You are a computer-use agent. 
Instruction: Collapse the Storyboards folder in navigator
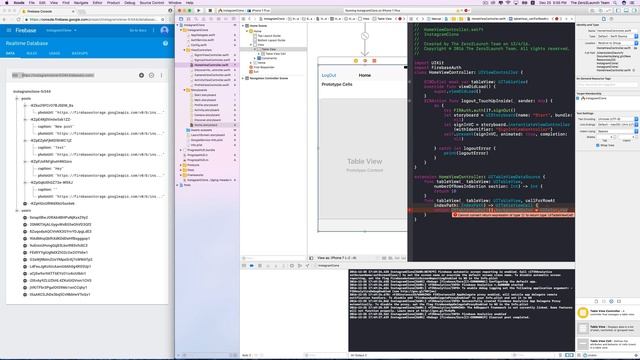tap(184, 90)
